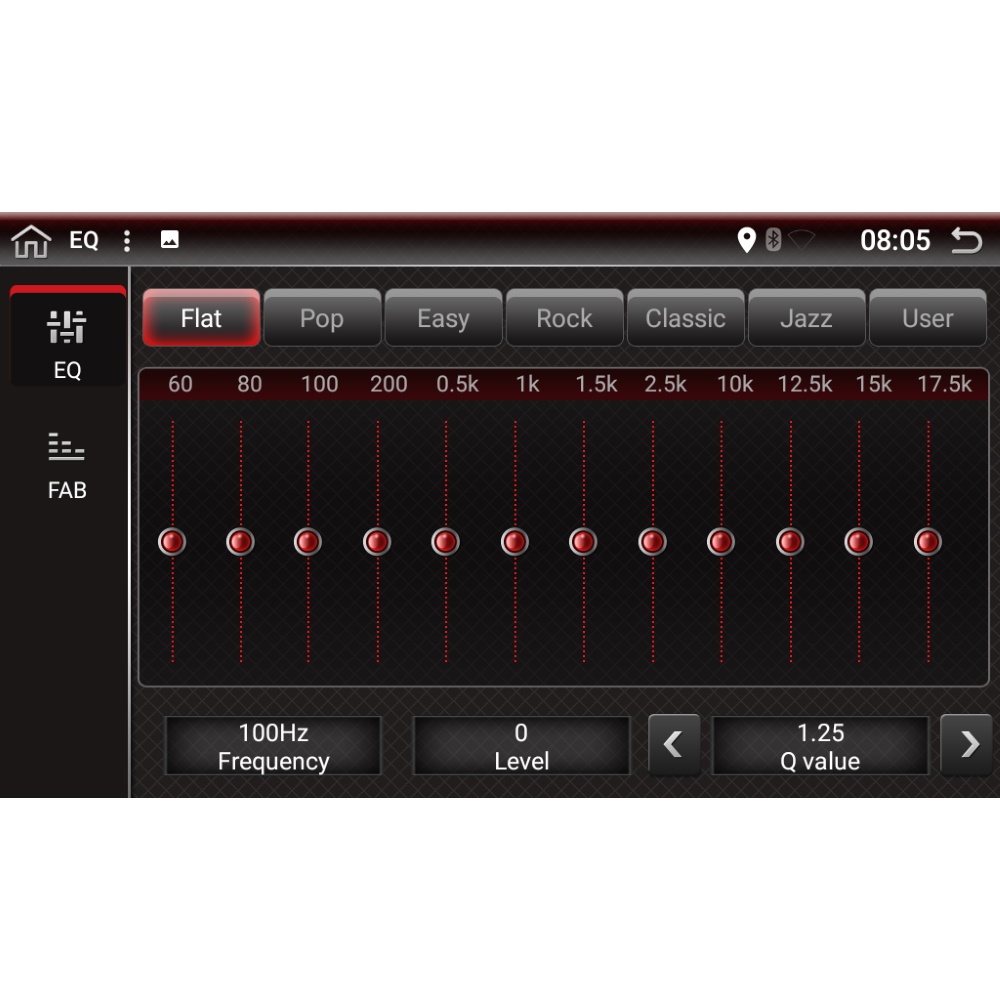Click the 0.5k frequency label
1000x1000 pixels.
pyautogui.click(x=457, y=384)
